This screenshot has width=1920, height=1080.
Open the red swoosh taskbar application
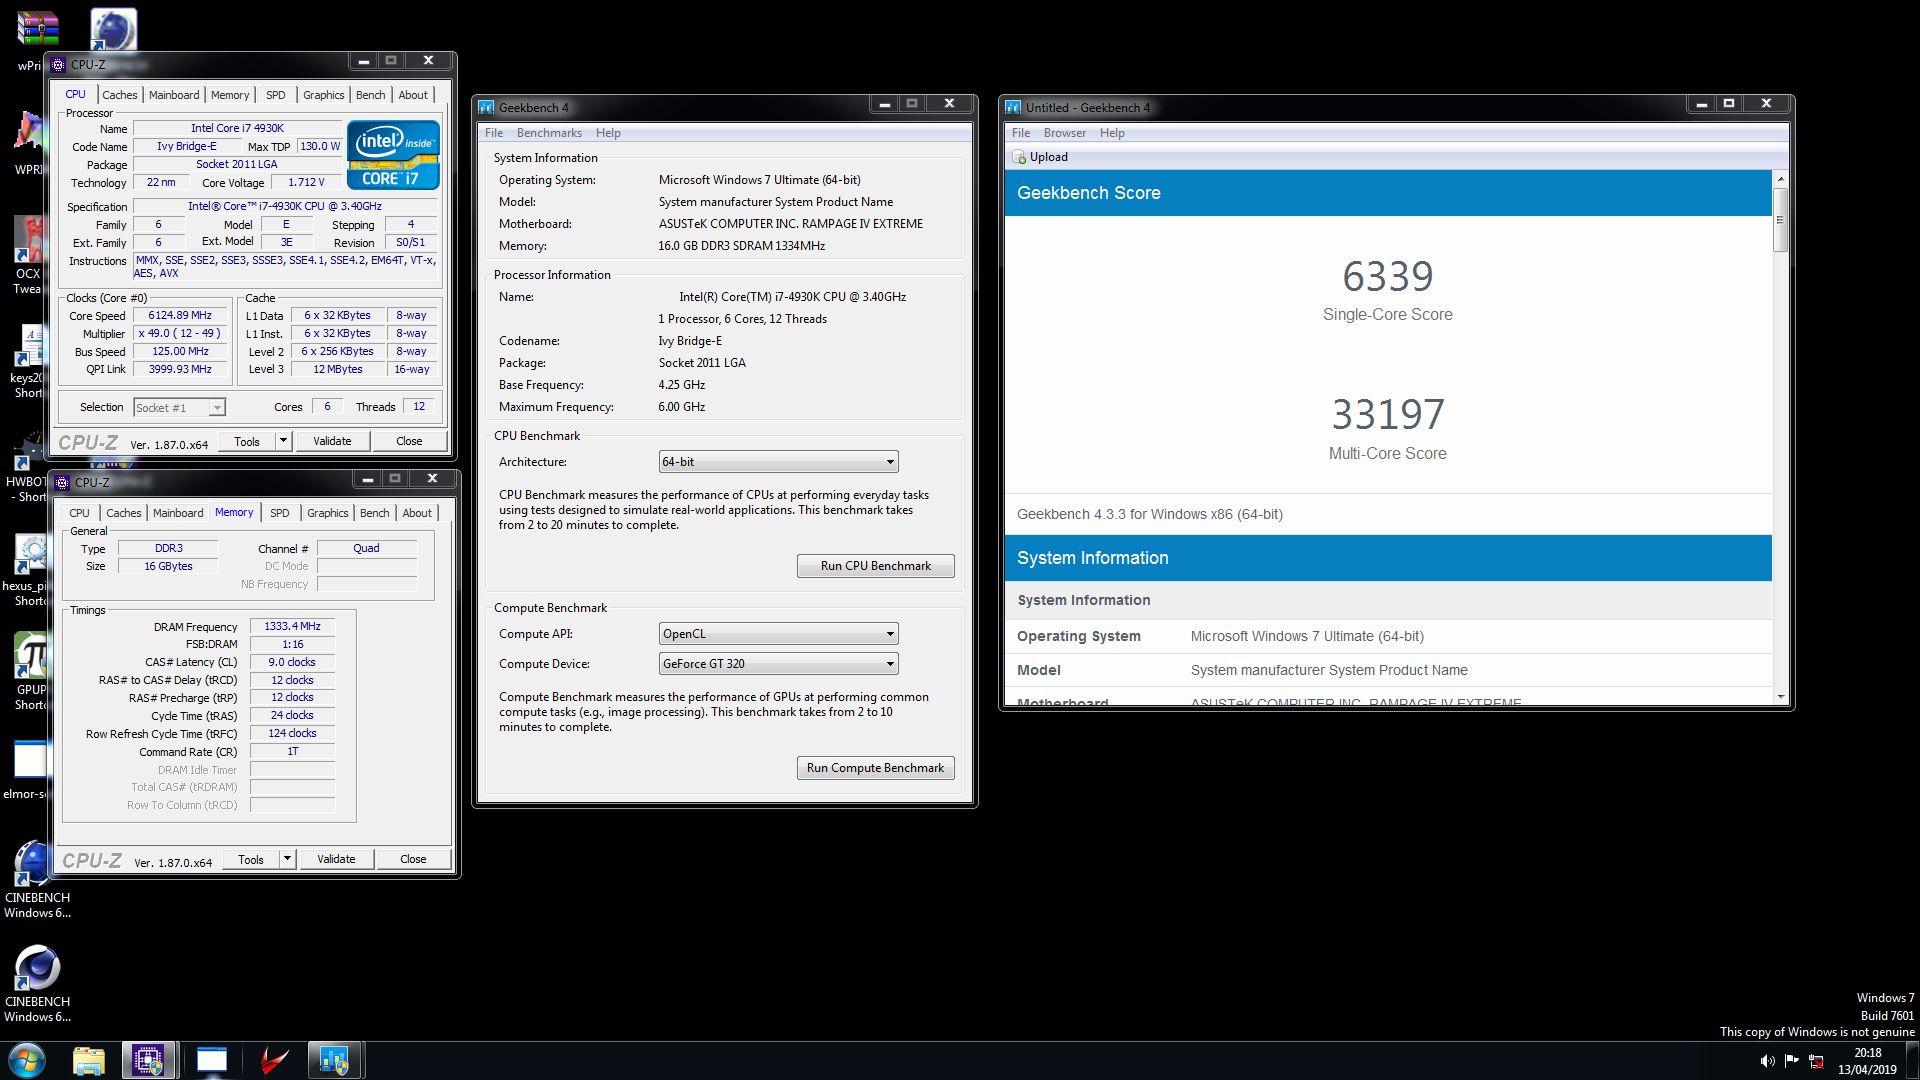[x=273, y=1060]
